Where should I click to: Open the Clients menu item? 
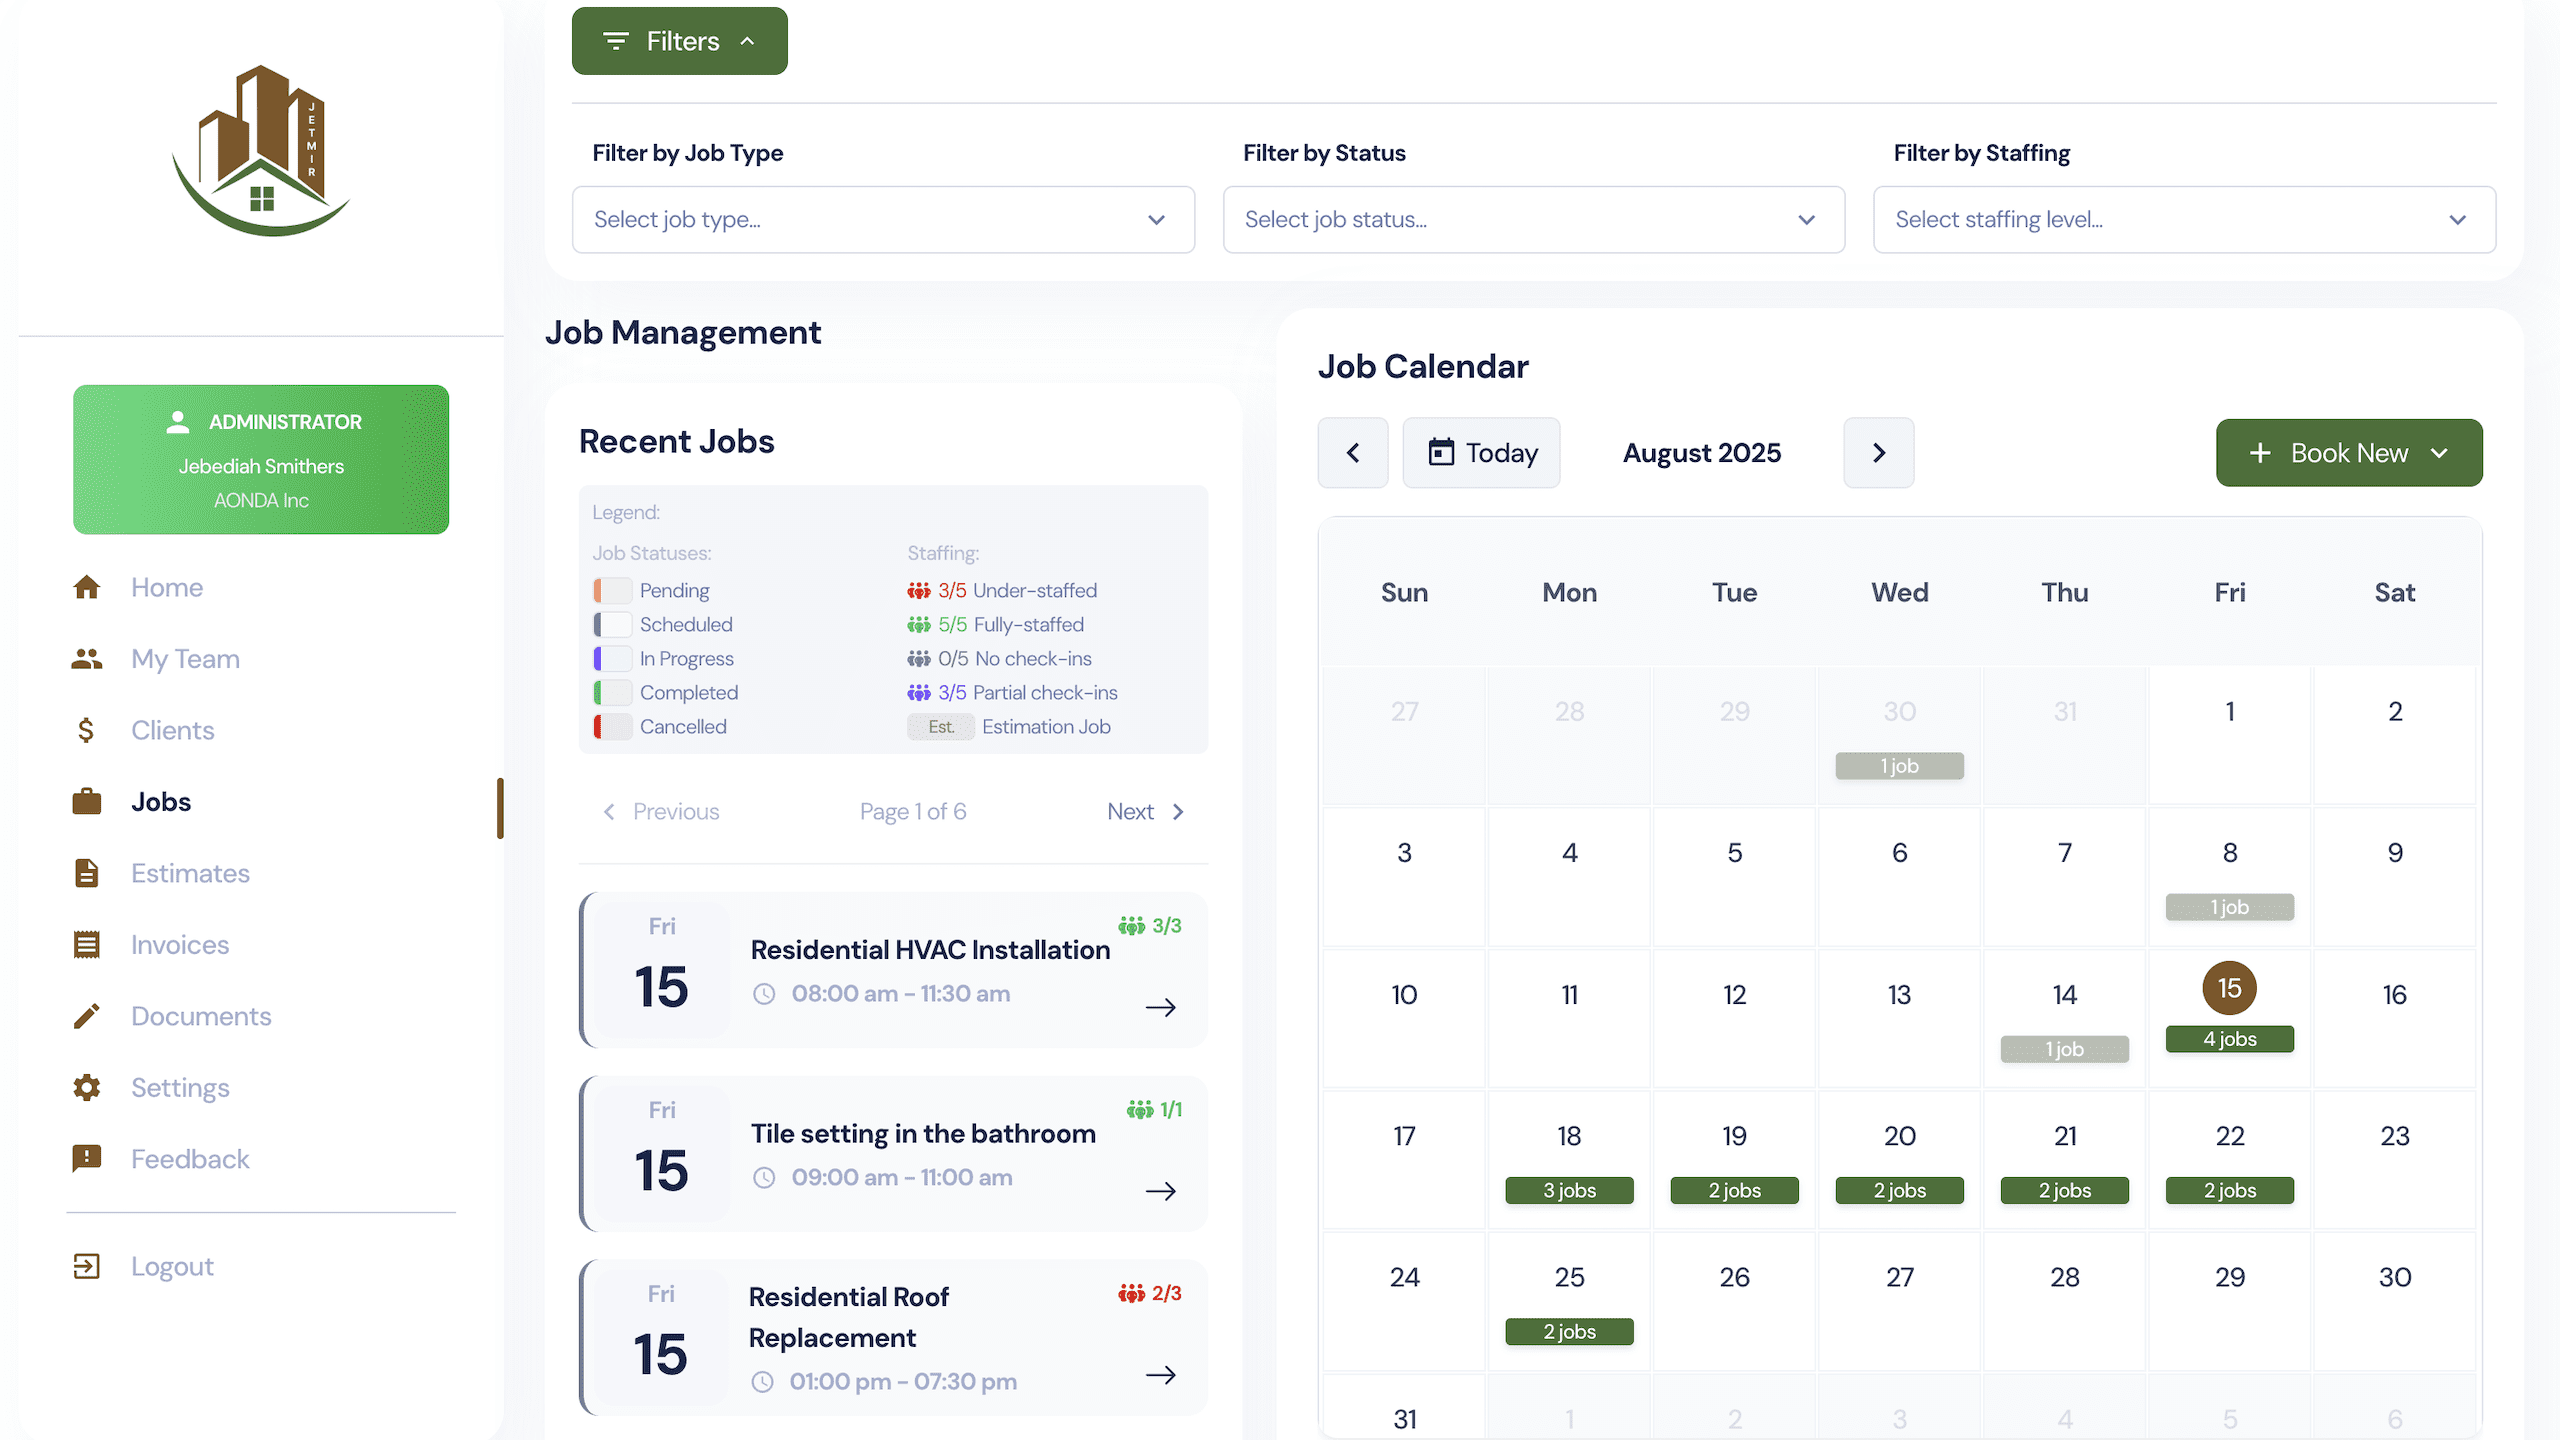click(173, 730)
